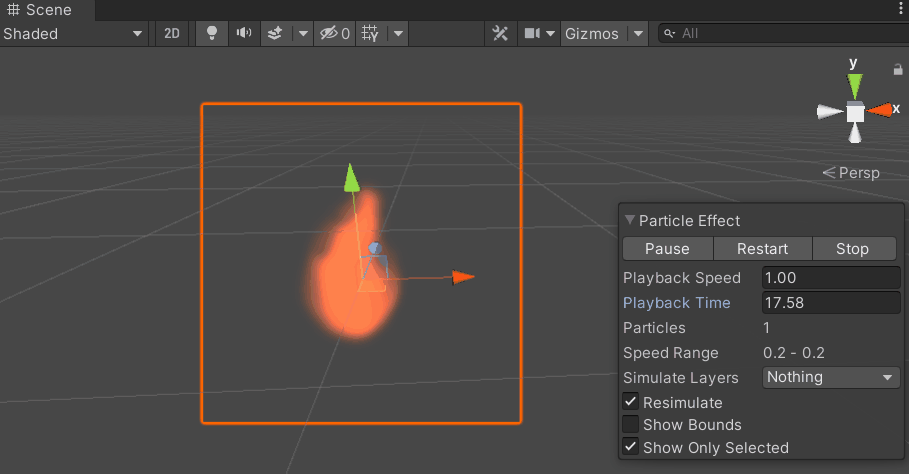Toggle the Gizmos button

[592, 34]
